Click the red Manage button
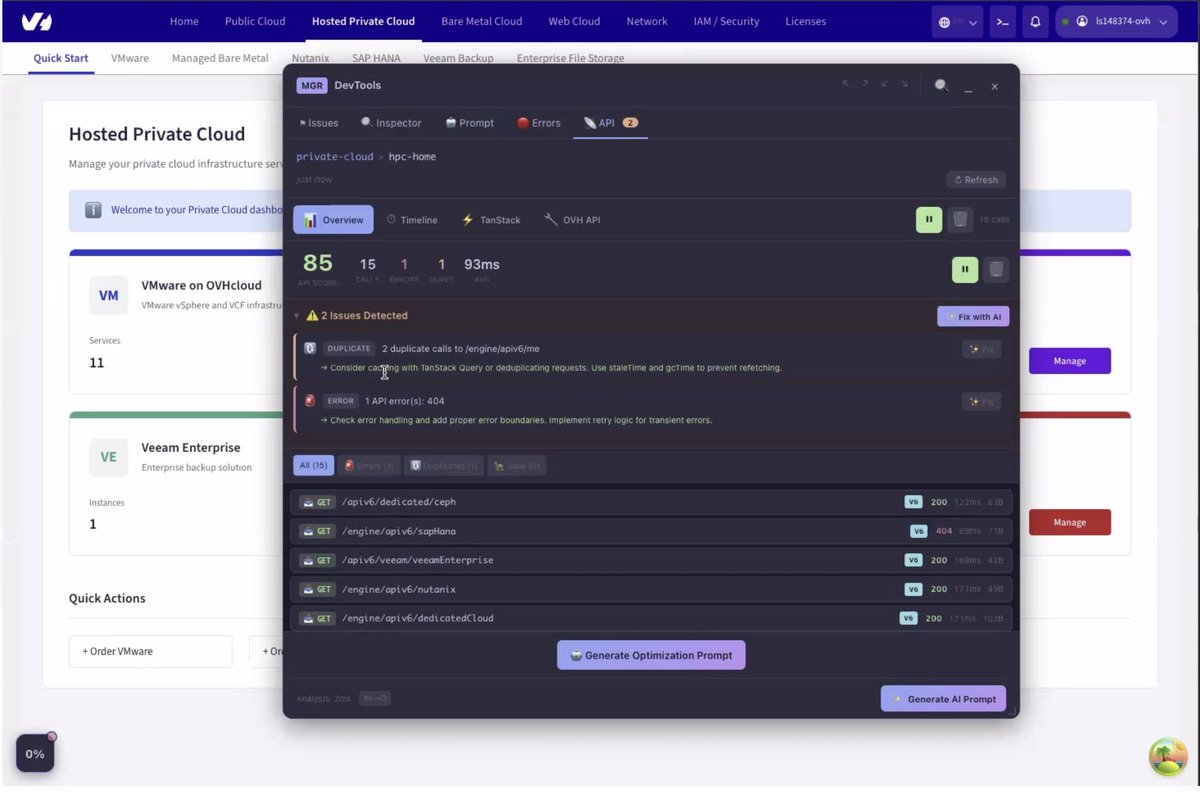 point(1069,522)
